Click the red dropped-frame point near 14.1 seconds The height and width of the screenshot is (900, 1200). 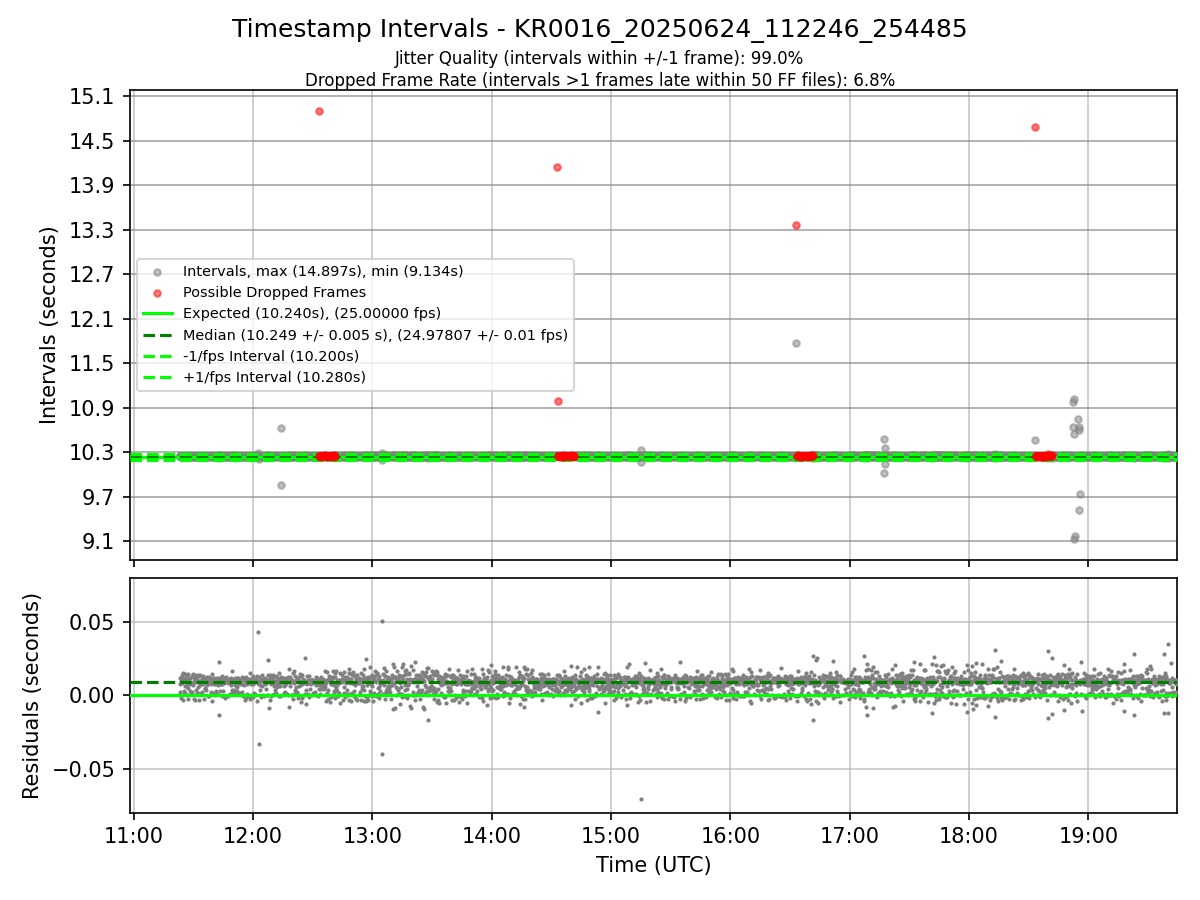tap(557, 167)
